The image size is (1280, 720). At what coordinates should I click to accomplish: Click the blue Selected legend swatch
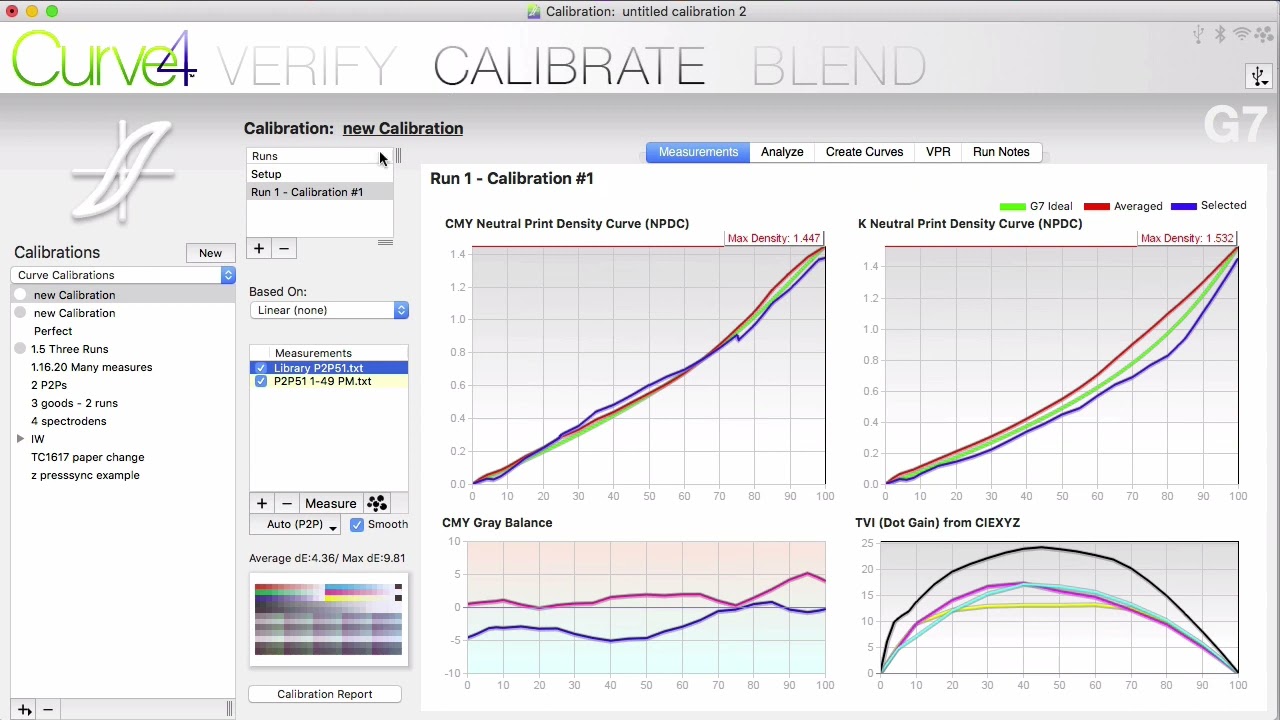[1184, 206]
